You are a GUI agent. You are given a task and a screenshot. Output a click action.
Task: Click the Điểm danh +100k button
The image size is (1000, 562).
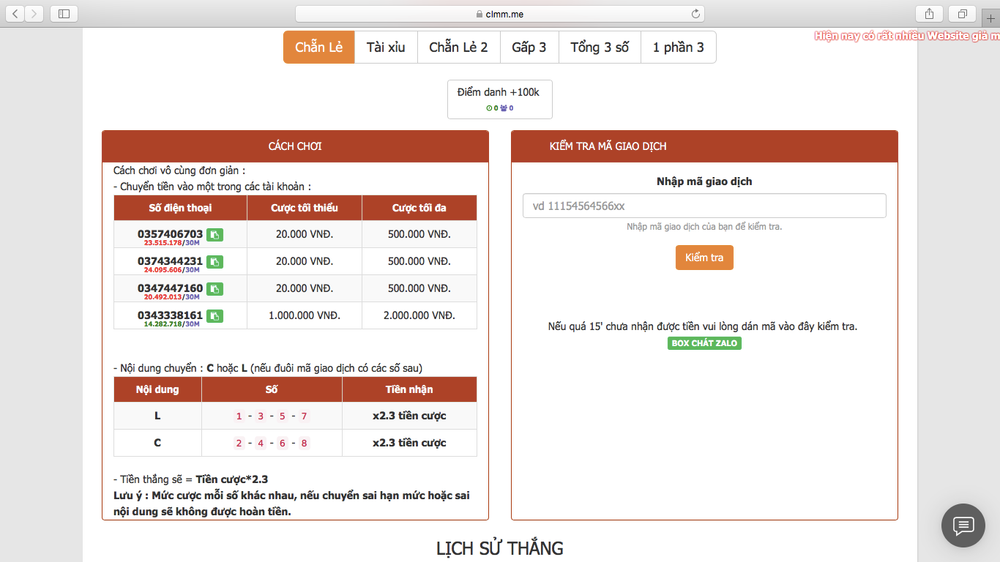click(x=499, y=98)
